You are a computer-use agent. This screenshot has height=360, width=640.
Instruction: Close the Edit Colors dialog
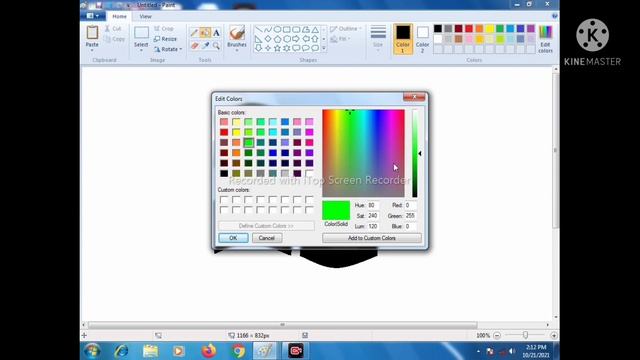[414, 97]
